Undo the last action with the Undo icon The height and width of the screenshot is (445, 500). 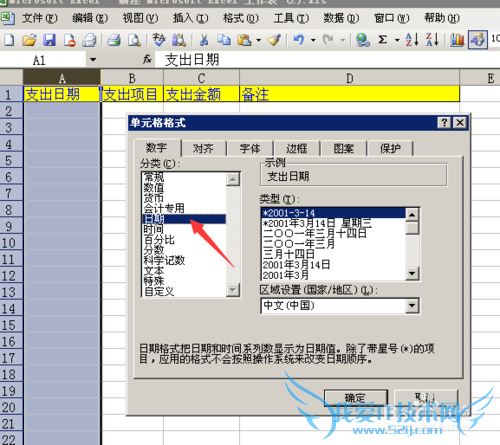(299, 40)
